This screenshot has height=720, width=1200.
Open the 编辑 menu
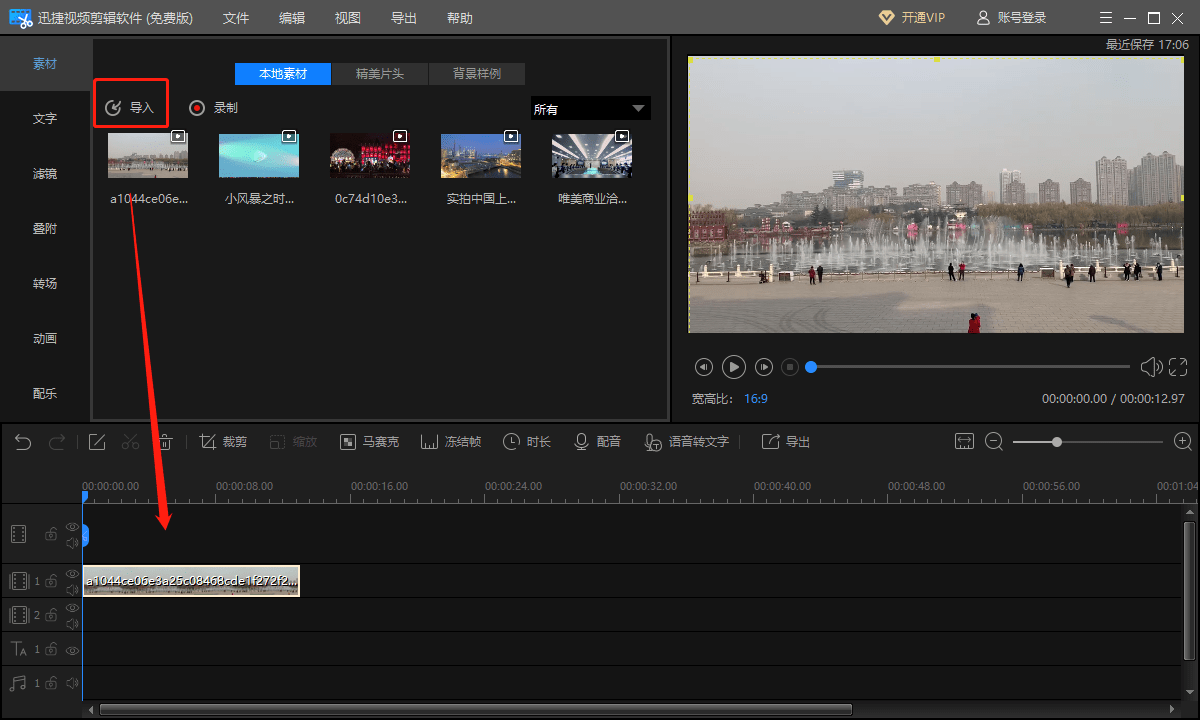point(292,18)
